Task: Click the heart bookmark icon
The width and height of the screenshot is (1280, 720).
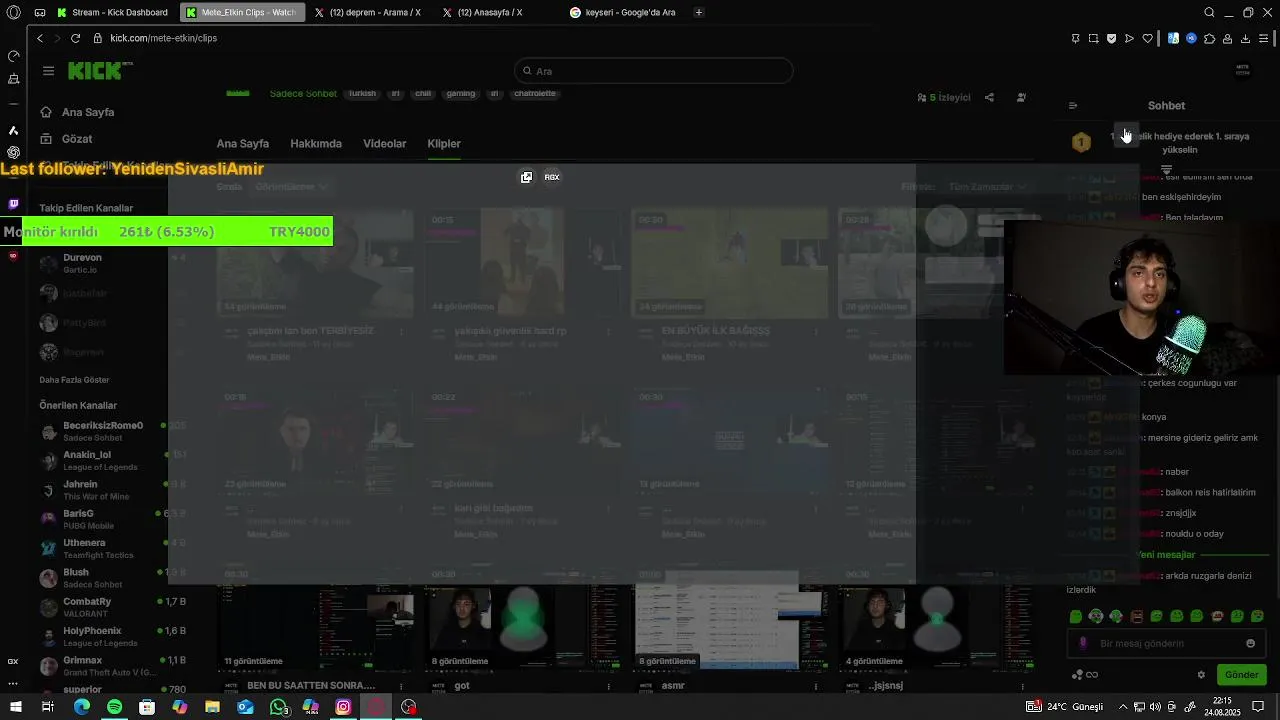Action: click(x=1147, y=38)
